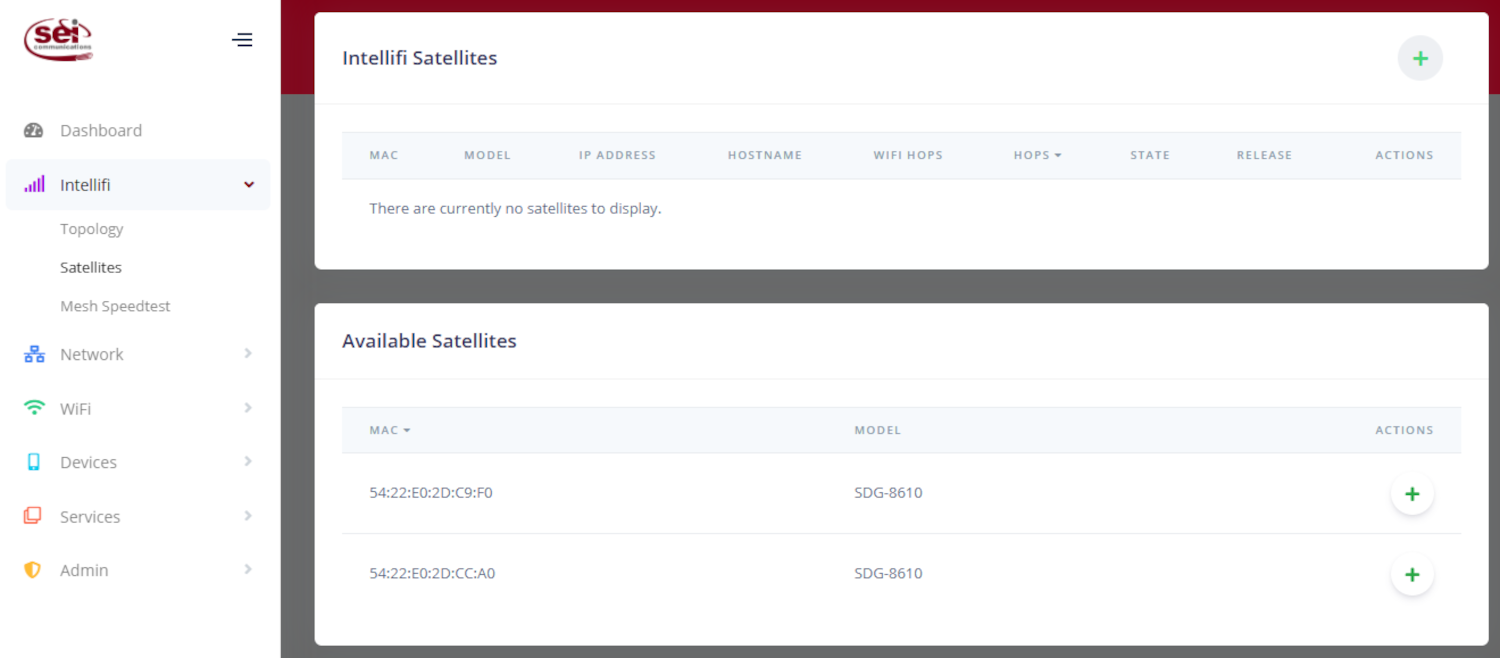
Task: Click the SEI Communications logo
Action: [59, 39]
